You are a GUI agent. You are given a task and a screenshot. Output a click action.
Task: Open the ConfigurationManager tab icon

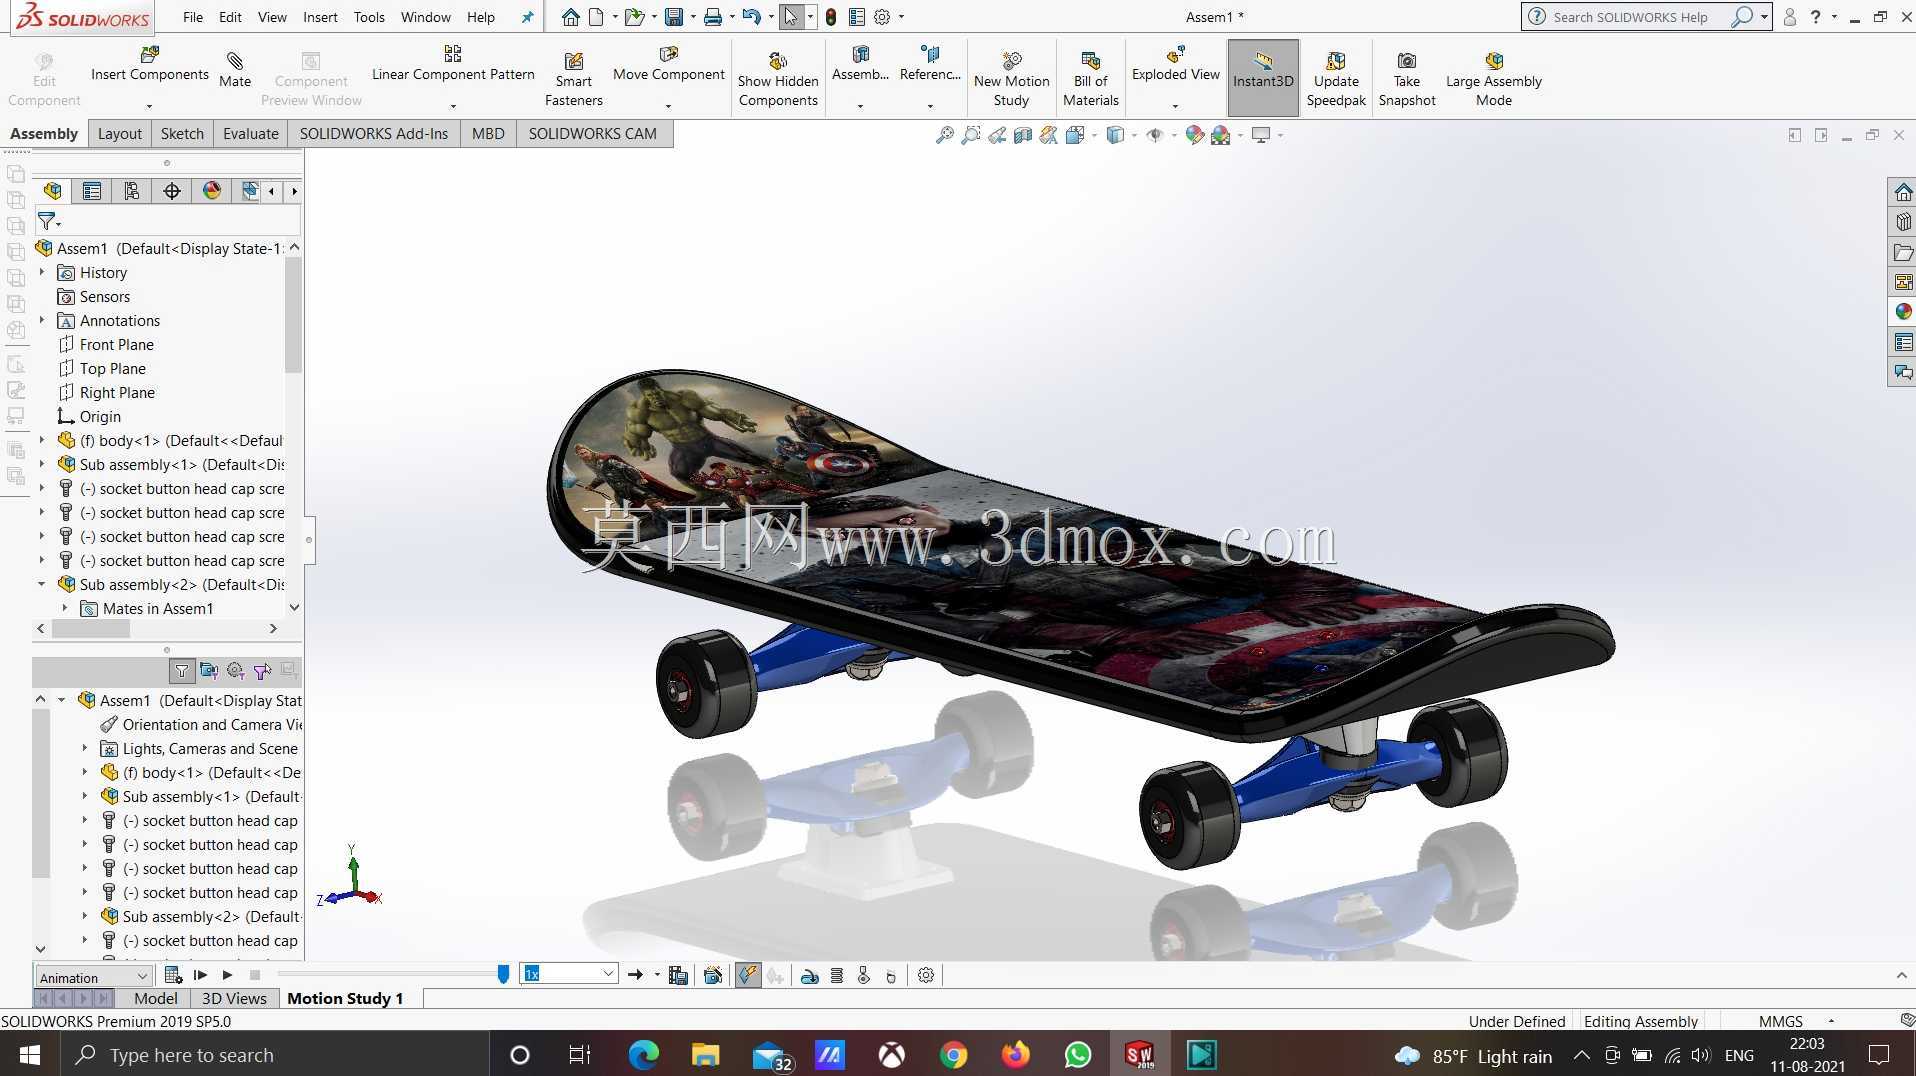pyautogui.click(x=132, y=191)
